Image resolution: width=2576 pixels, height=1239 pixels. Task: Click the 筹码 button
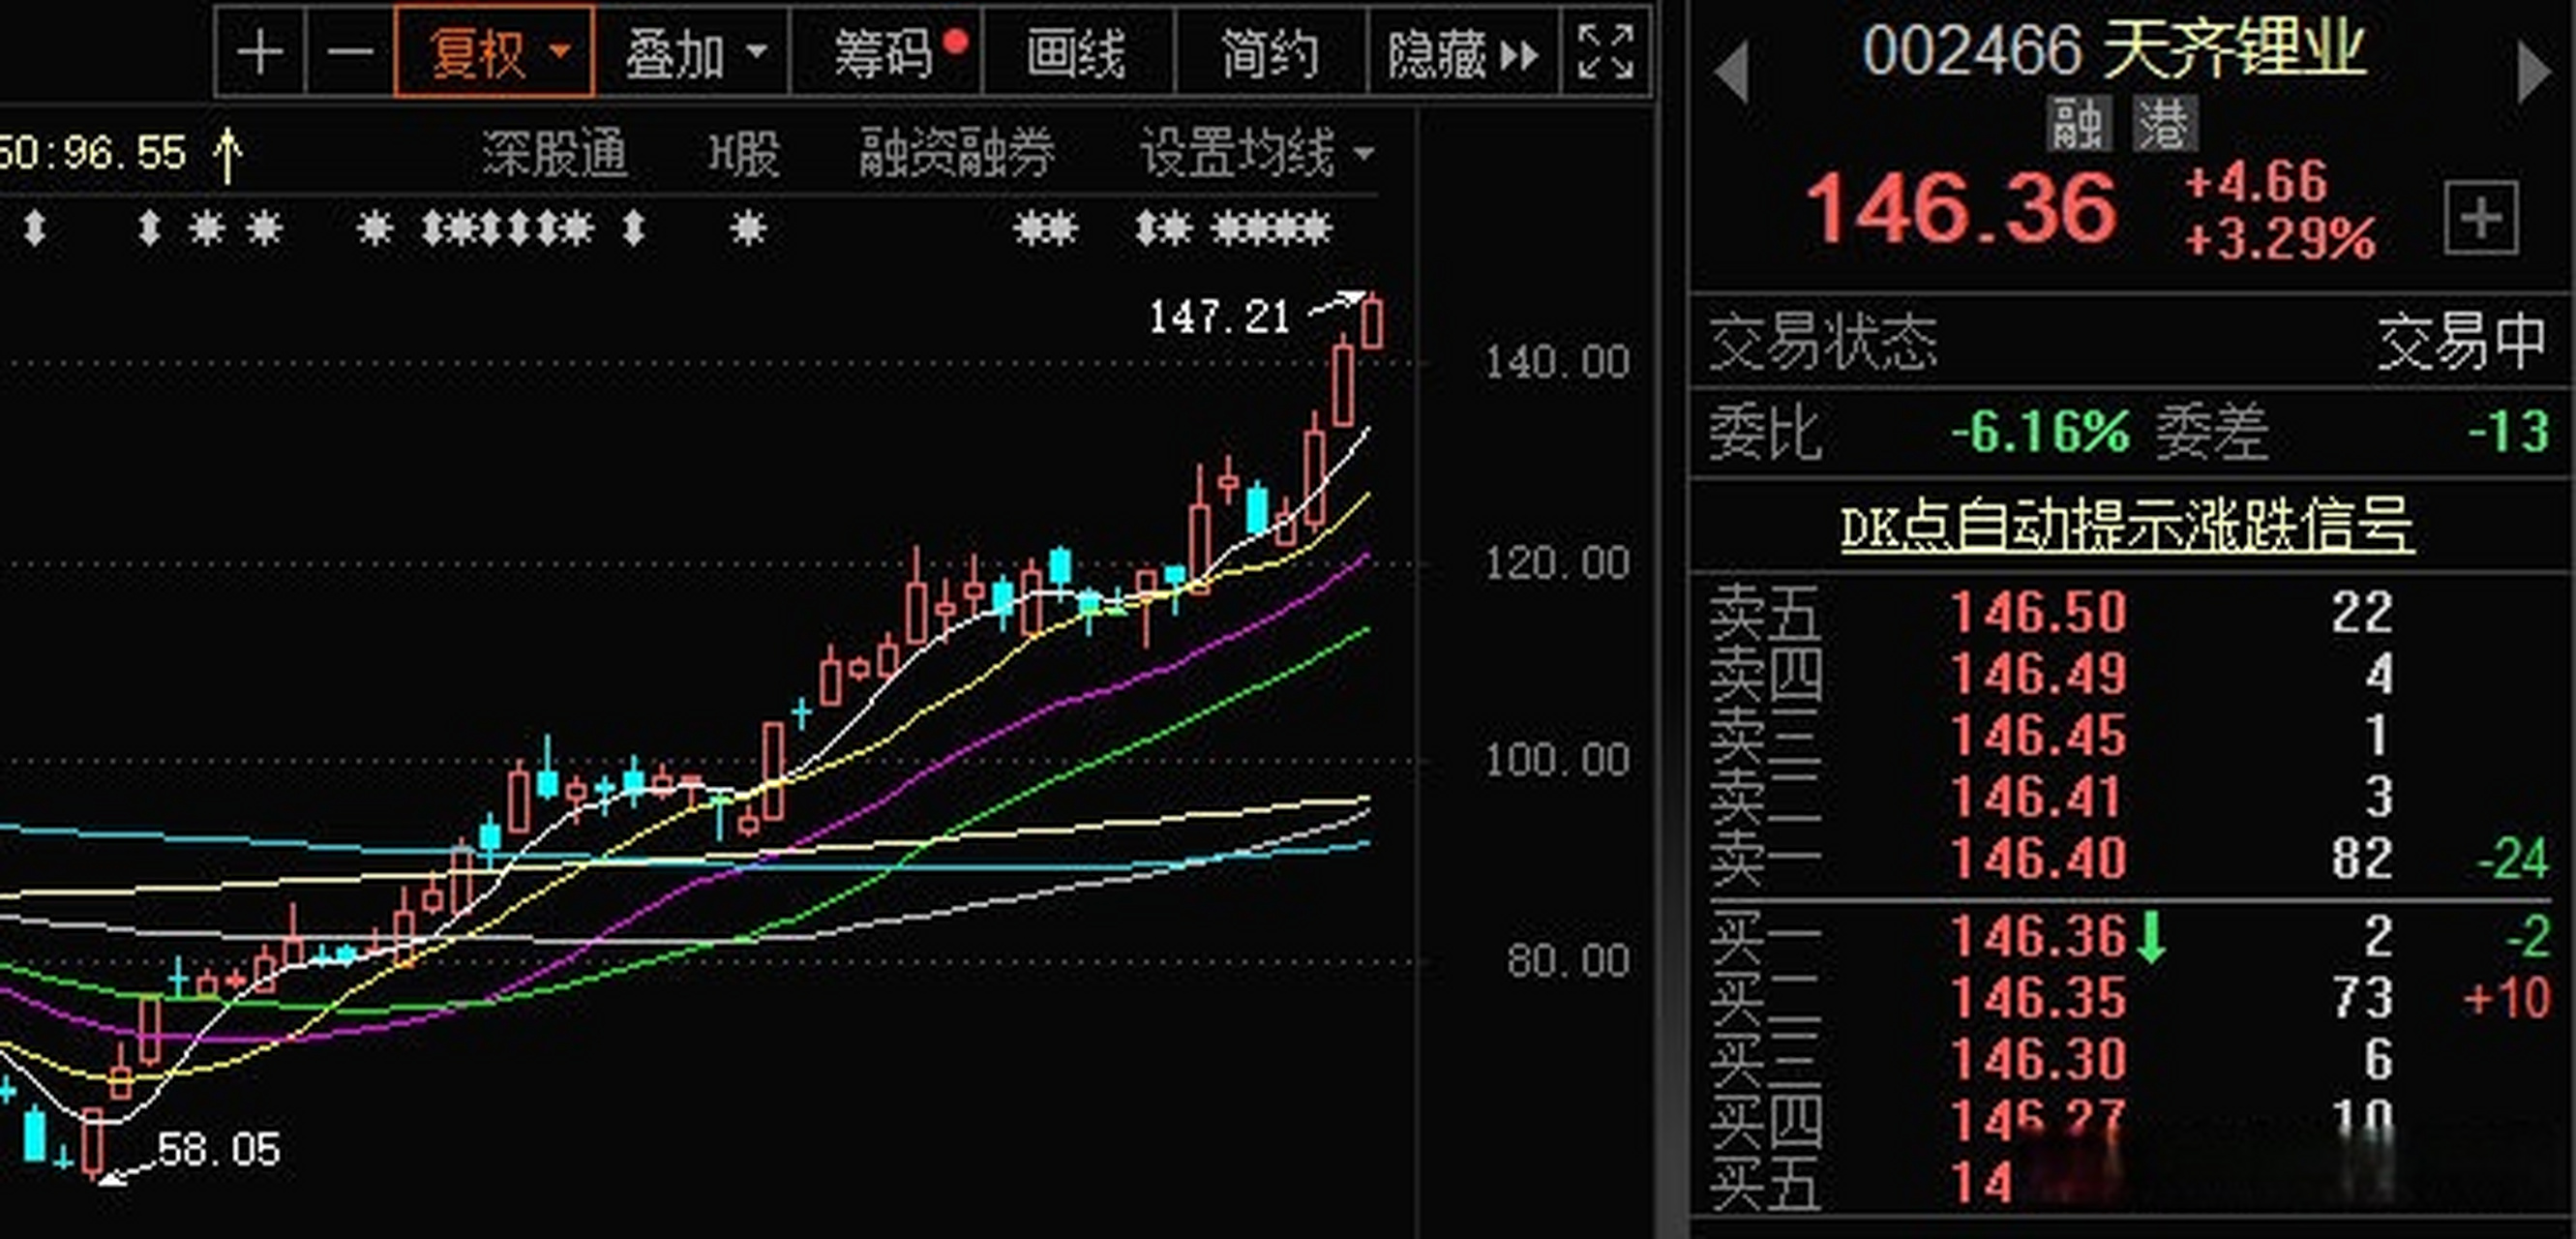click(x=888, y=52)
